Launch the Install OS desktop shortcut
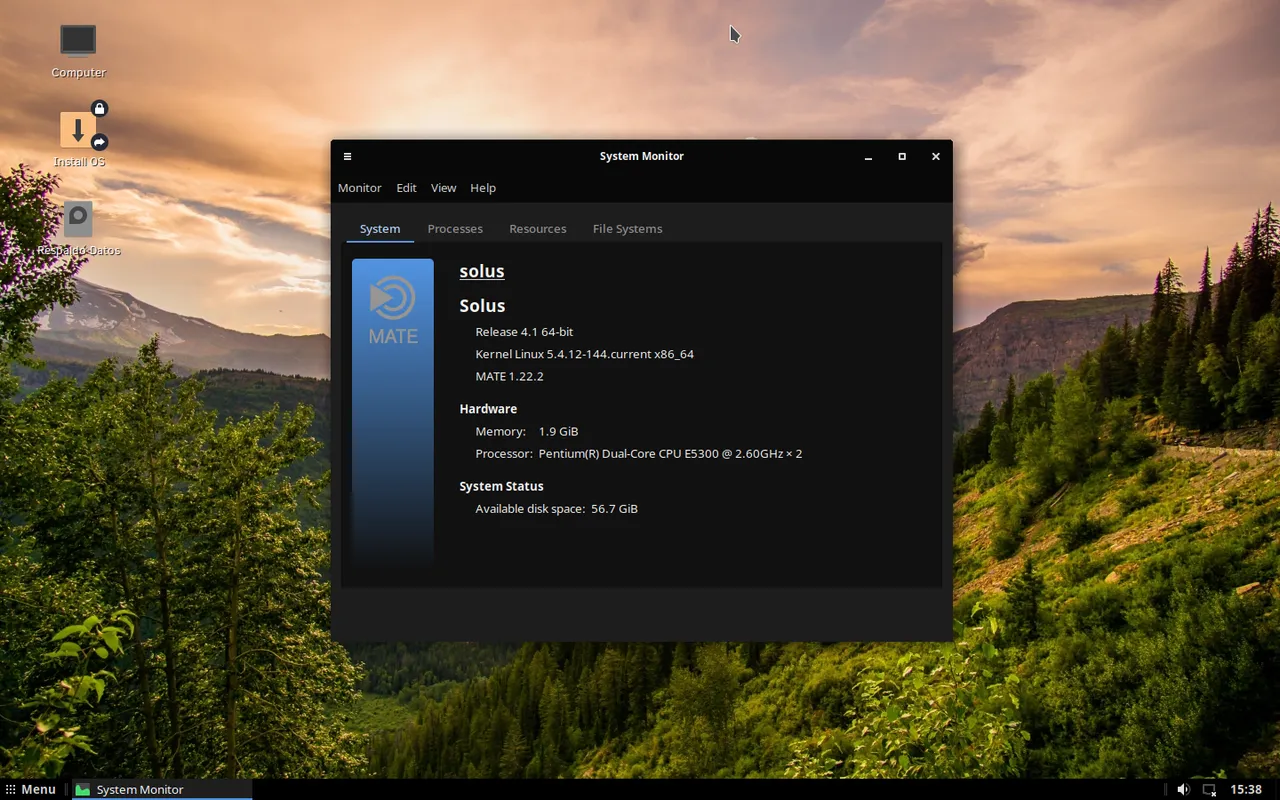 79,135
